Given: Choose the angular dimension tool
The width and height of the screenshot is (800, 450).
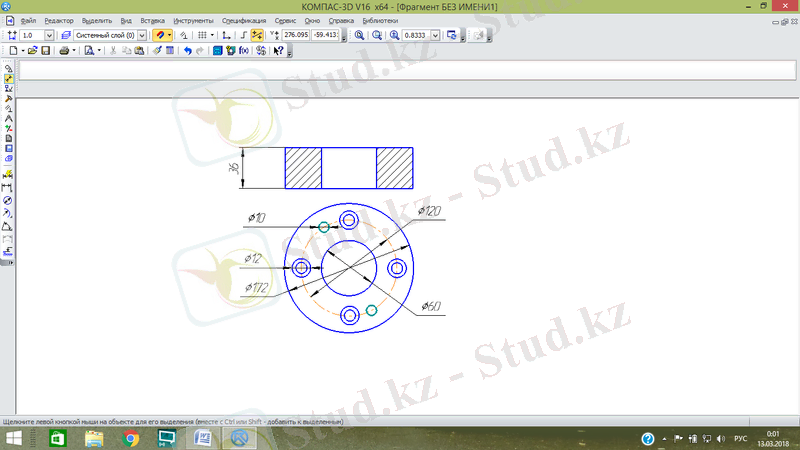Looking at the screenshot, I should point(8,226).
